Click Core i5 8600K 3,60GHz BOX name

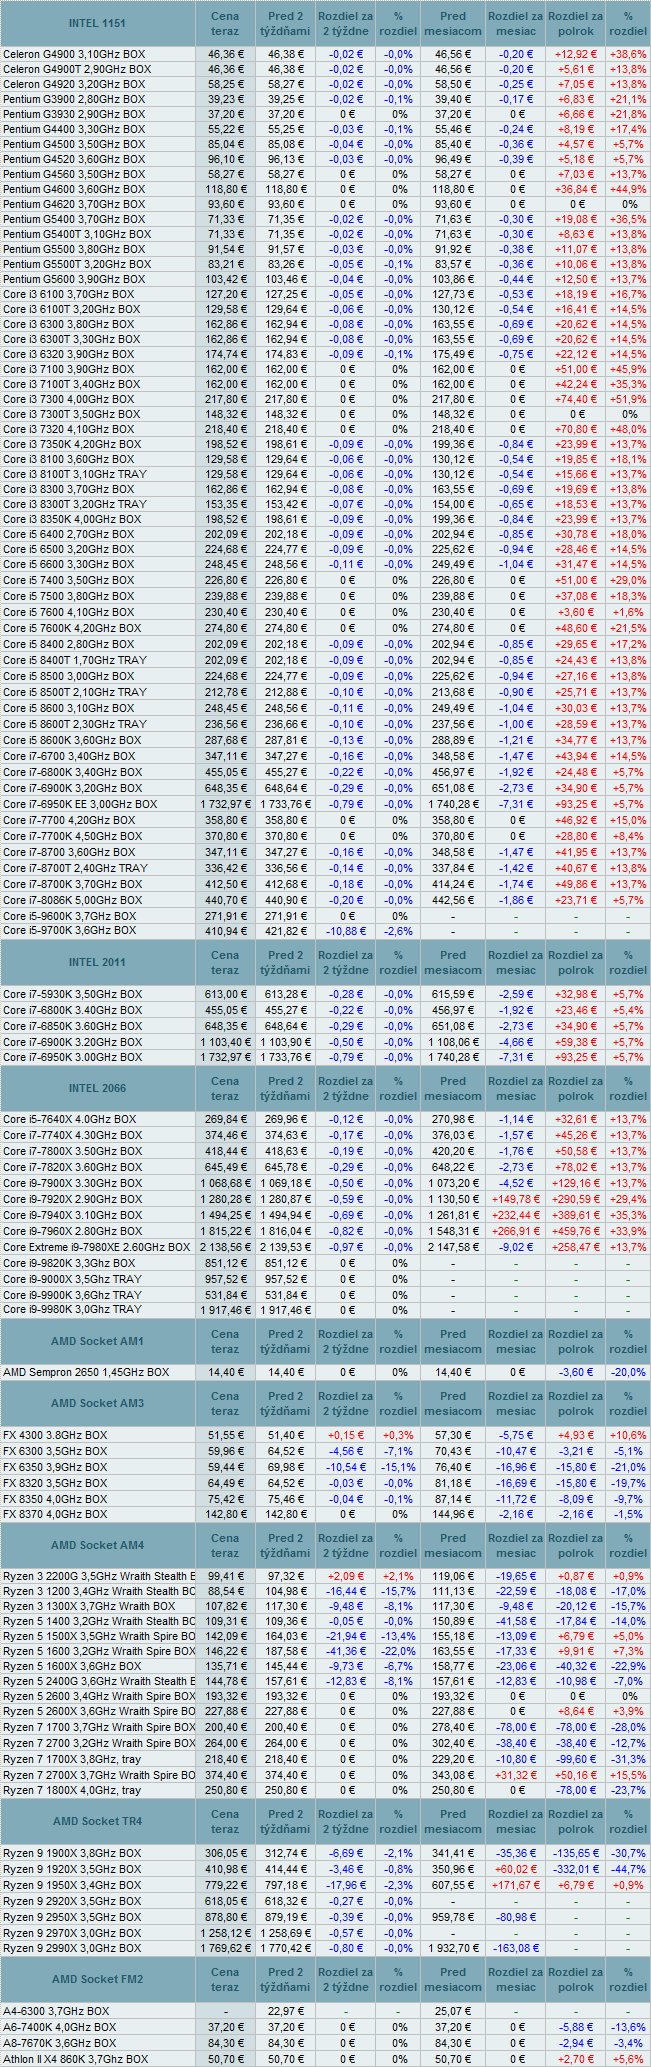72,740
